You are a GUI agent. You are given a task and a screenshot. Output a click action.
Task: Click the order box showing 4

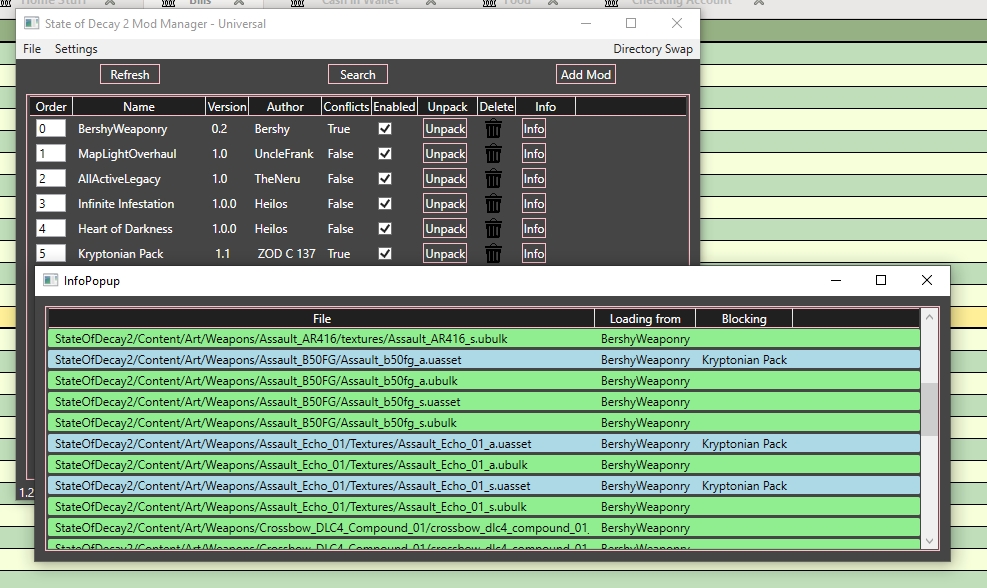coord(50,229)
